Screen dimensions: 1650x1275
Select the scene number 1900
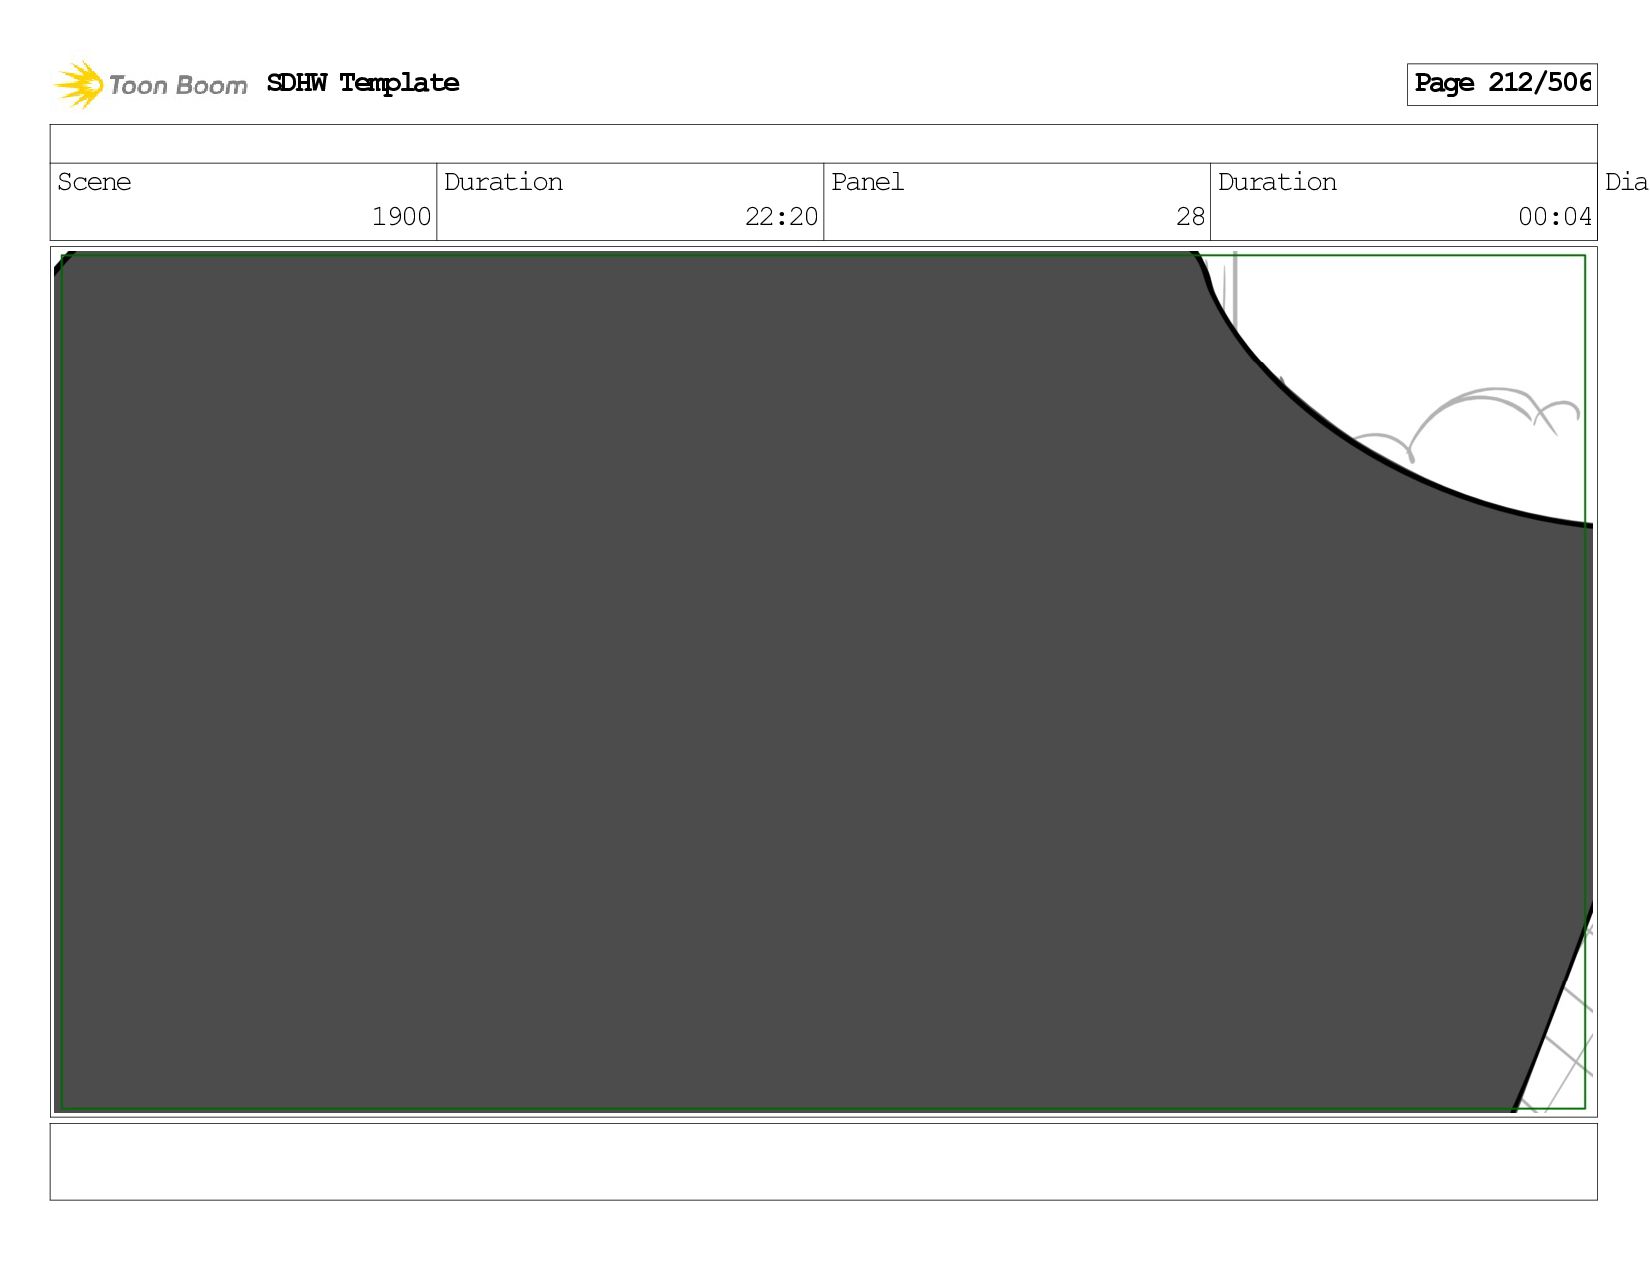click(x=401, y=216)
